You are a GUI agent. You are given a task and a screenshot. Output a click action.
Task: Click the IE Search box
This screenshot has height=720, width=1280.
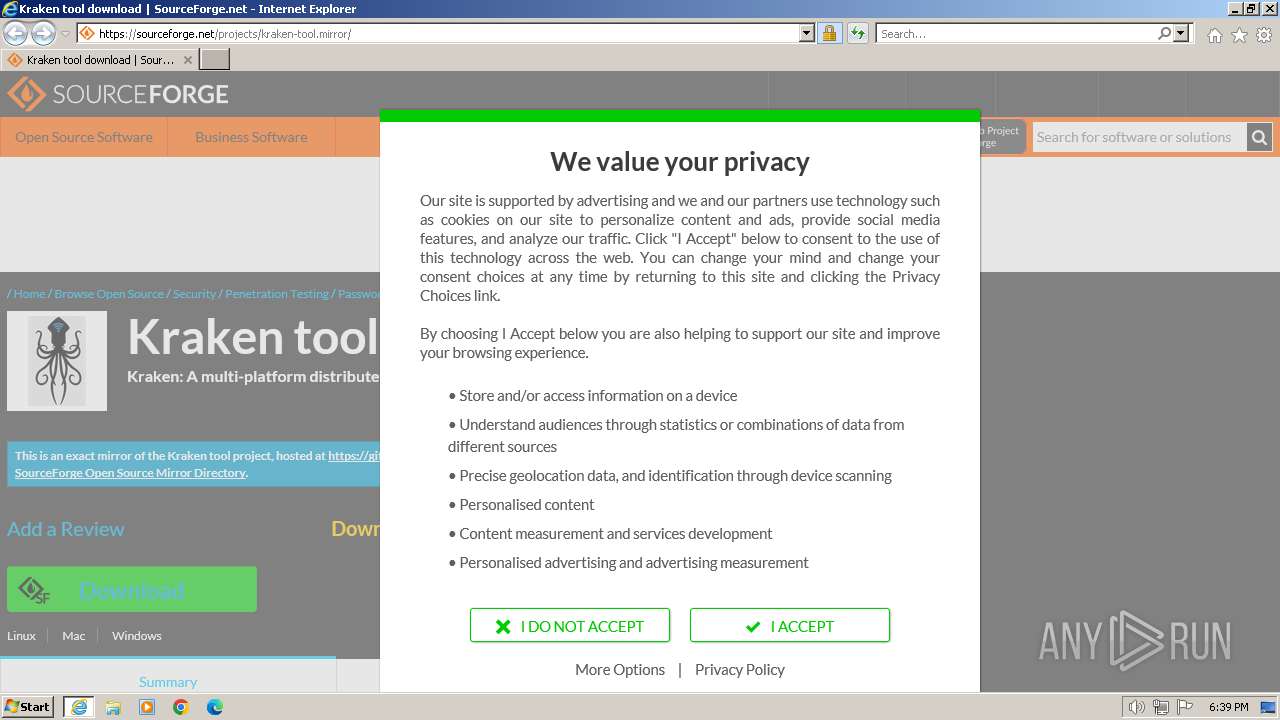coord(1016,33)
